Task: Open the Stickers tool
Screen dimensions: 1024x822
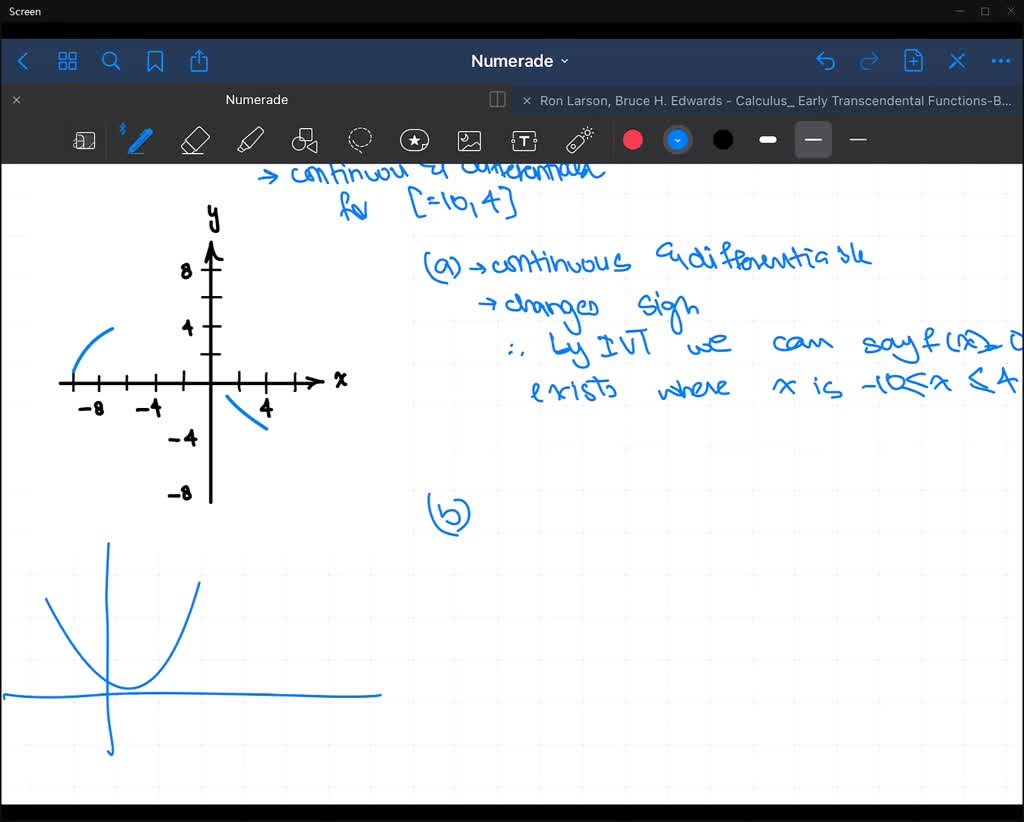Action: pyautogui.click(x=414, y=140)
